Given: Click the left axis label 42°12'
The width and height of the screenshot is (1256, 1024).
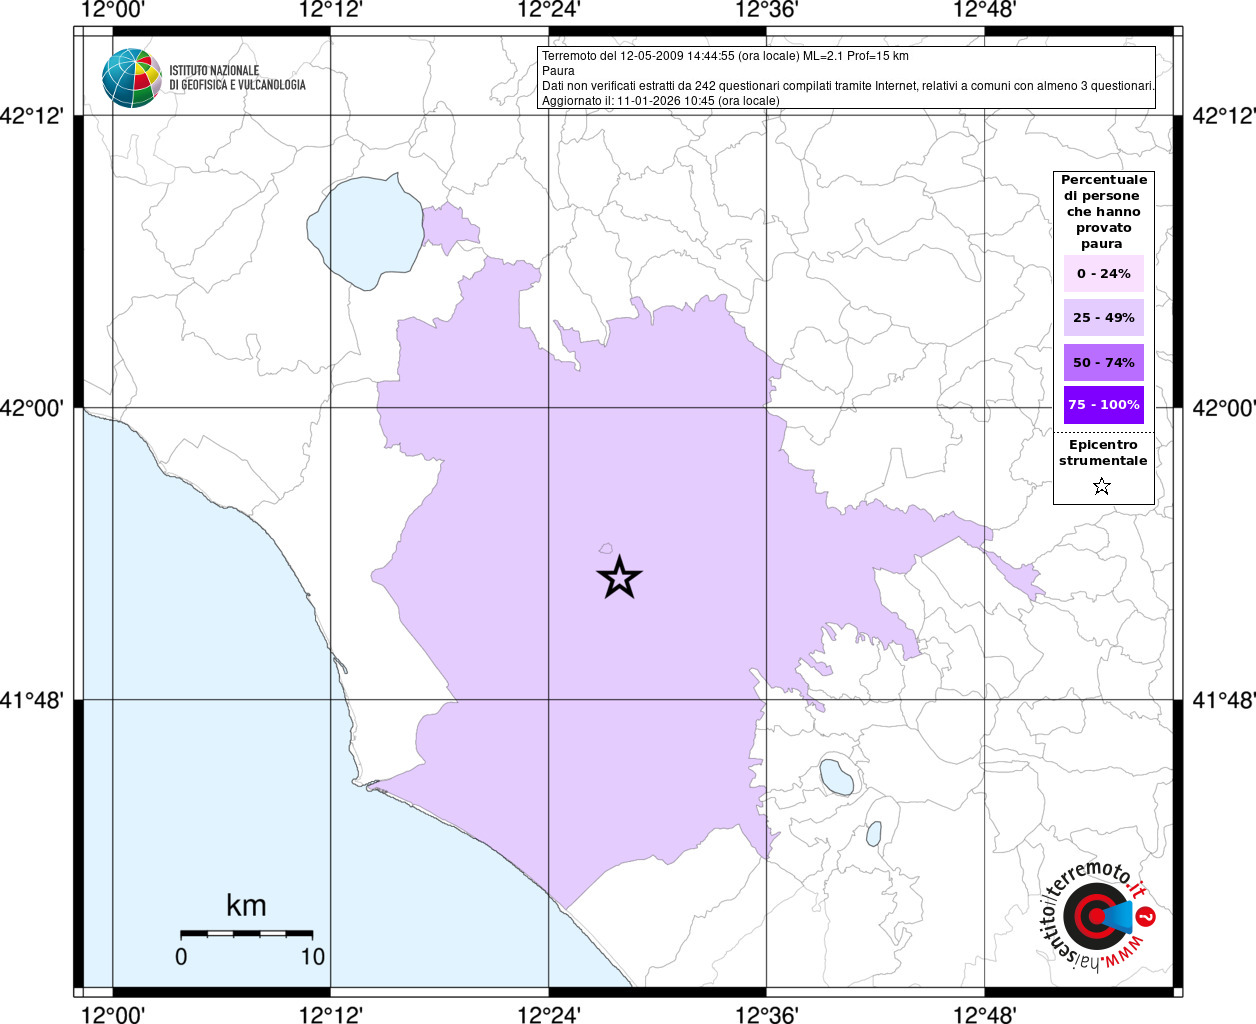Looking at the screenshot, I should click(32, 116).
